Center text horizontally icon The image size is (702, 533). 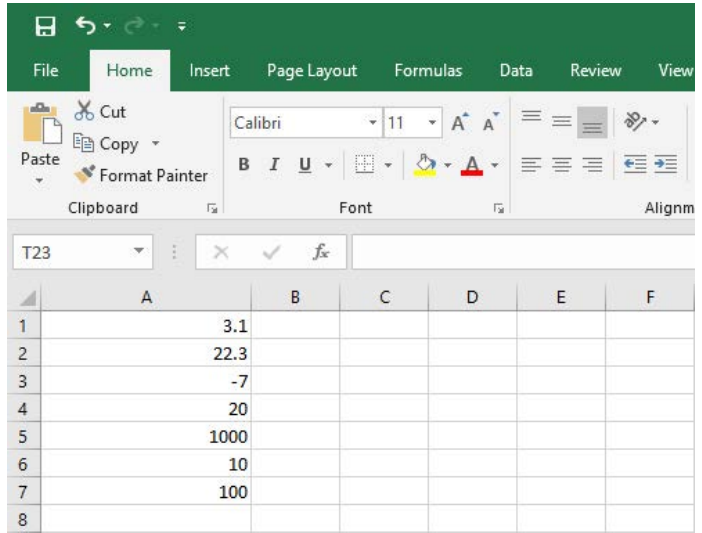tap(561, 165)
